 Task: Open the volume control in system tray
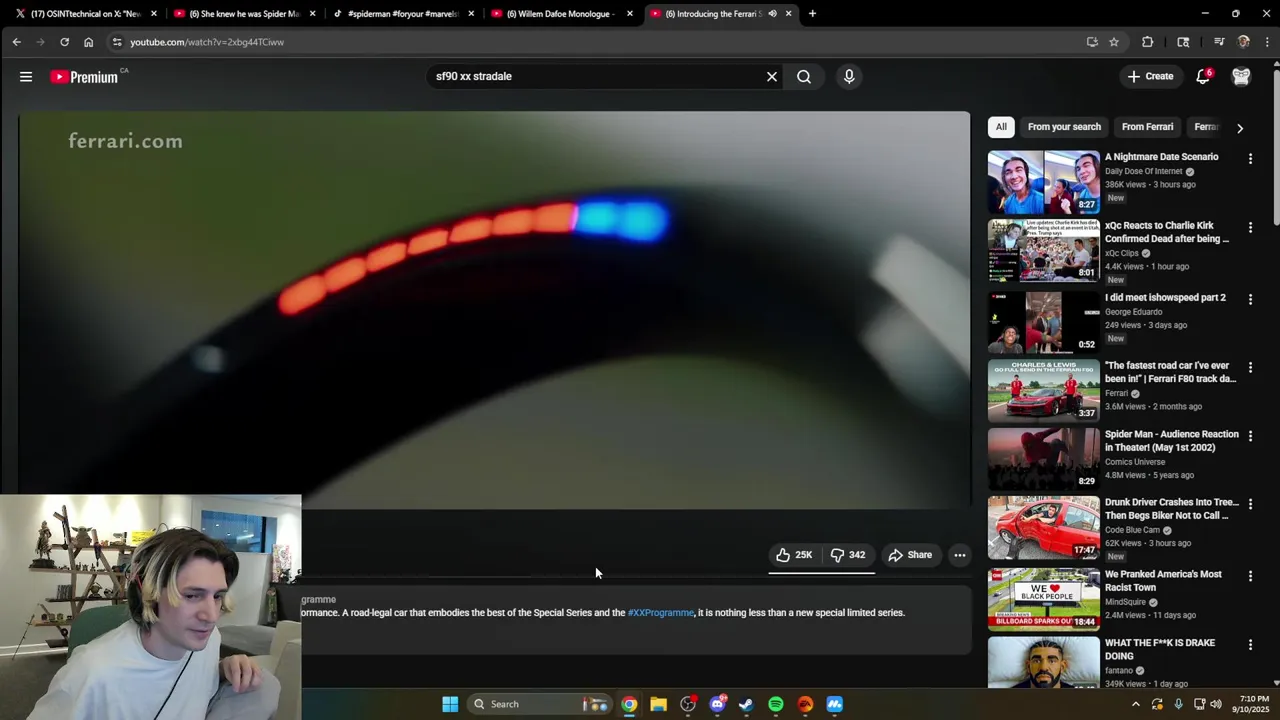coord(1216,704)
